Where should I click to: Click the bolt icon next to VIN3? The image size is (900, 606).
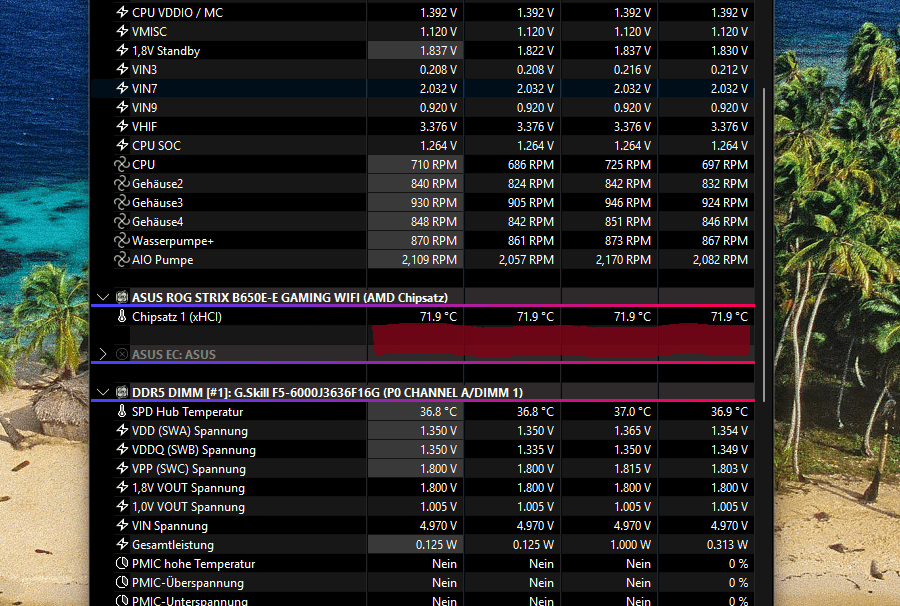tap(122, 69)
